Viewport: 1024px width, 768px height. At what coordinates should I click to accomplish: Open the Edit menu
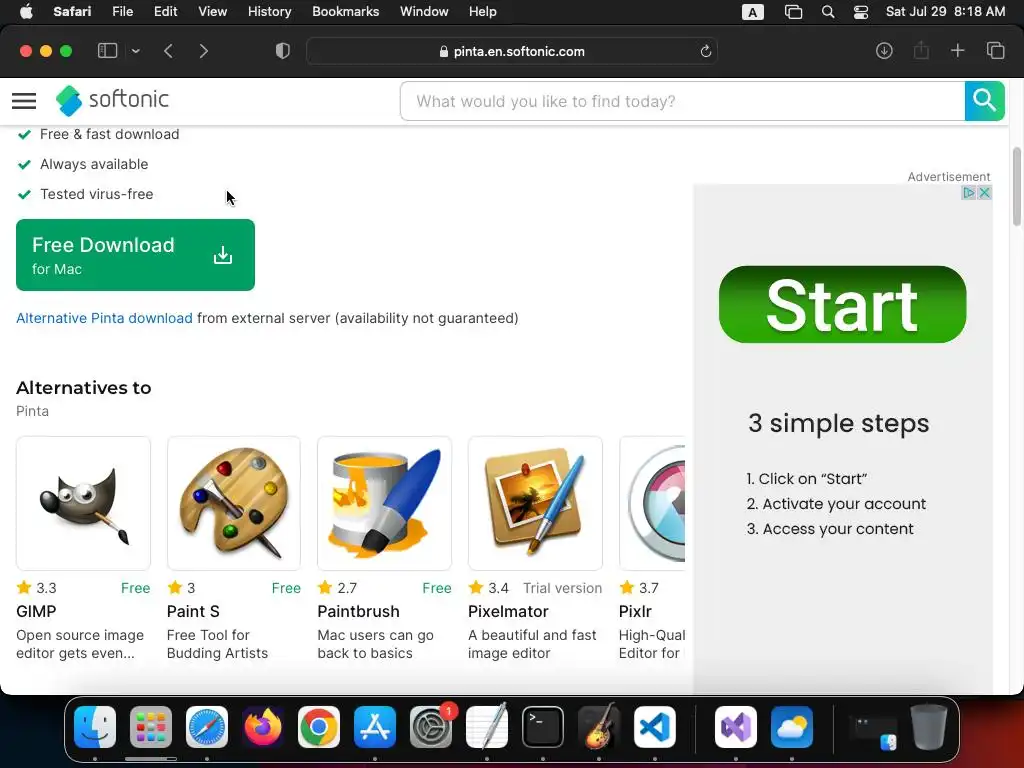[x=165, y=12]
